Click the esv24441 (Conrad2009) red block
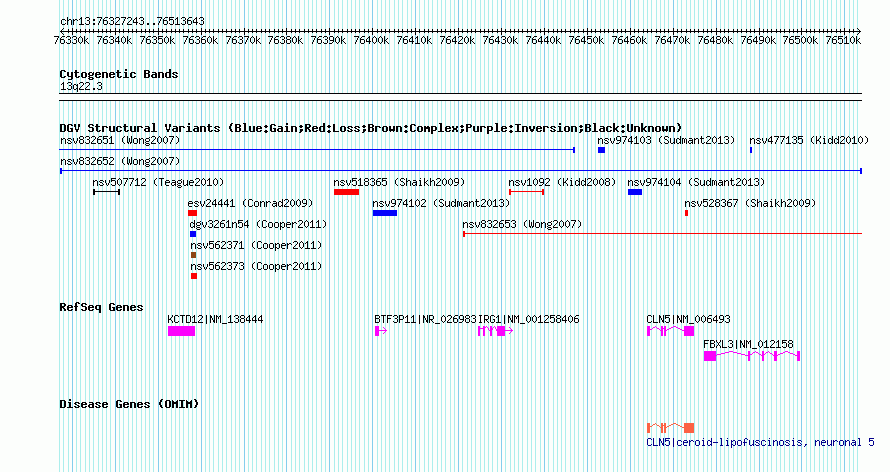 (192, 213)
